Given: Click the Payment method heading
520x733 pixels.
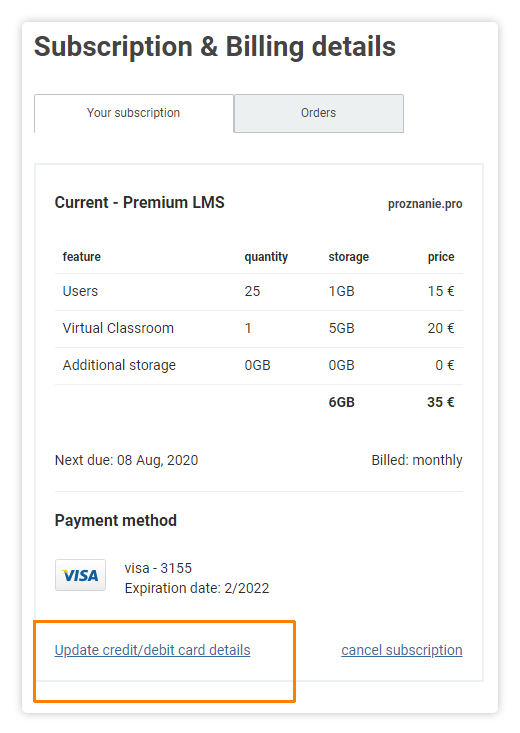Looking at the screenshot, I should pos(116,521).
